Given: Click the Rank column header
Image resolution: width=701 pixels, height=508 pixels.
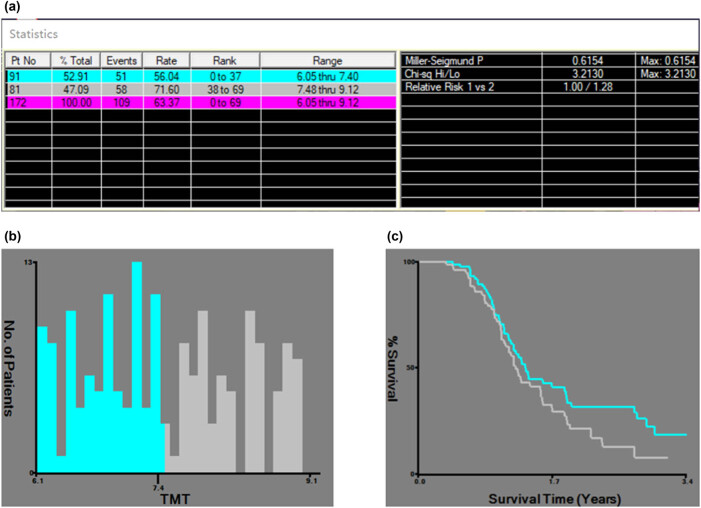Looking at the screenshot, I should click(x=225, y=60).
